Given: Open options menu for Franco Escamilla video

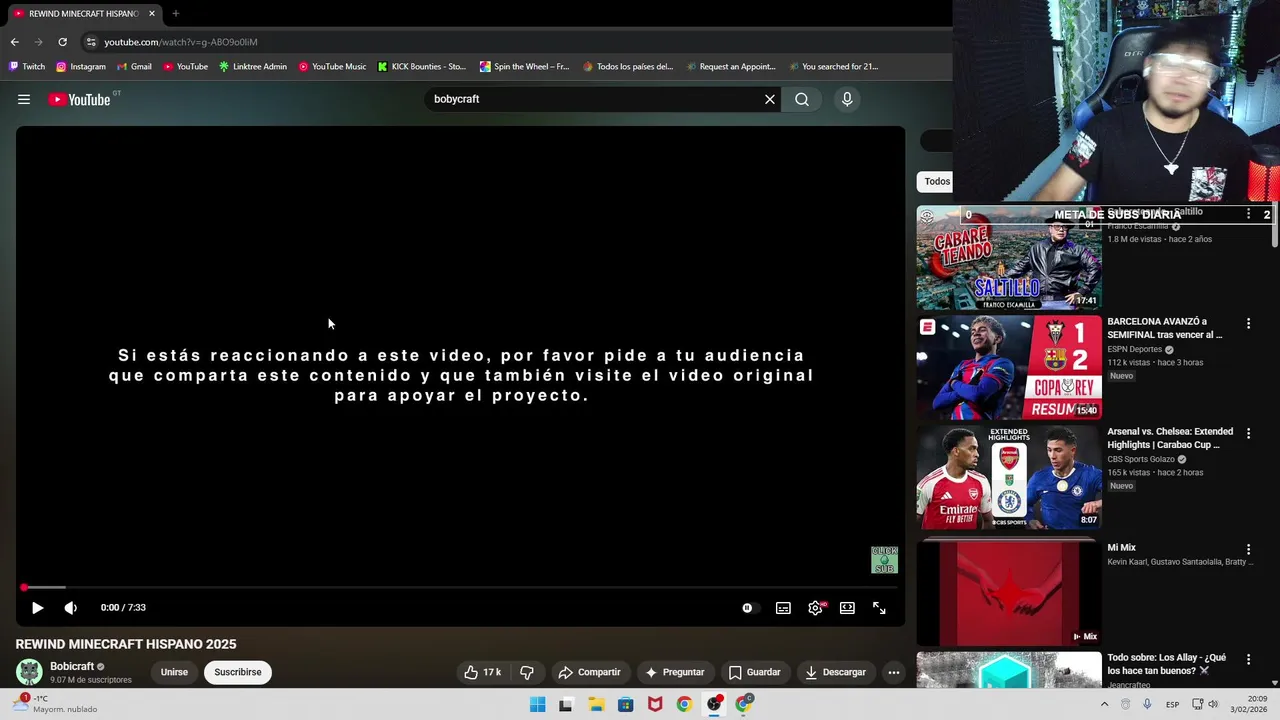Looking at the screenshot, I should [1248, 214].
